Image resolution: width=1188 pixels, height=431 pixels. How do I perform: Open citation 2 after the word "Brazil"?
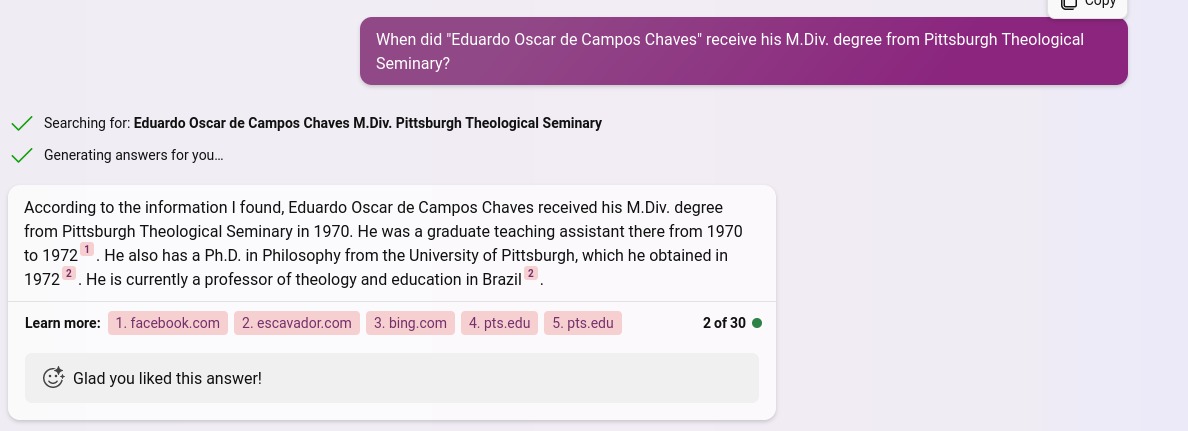click(x=531, y=274)
